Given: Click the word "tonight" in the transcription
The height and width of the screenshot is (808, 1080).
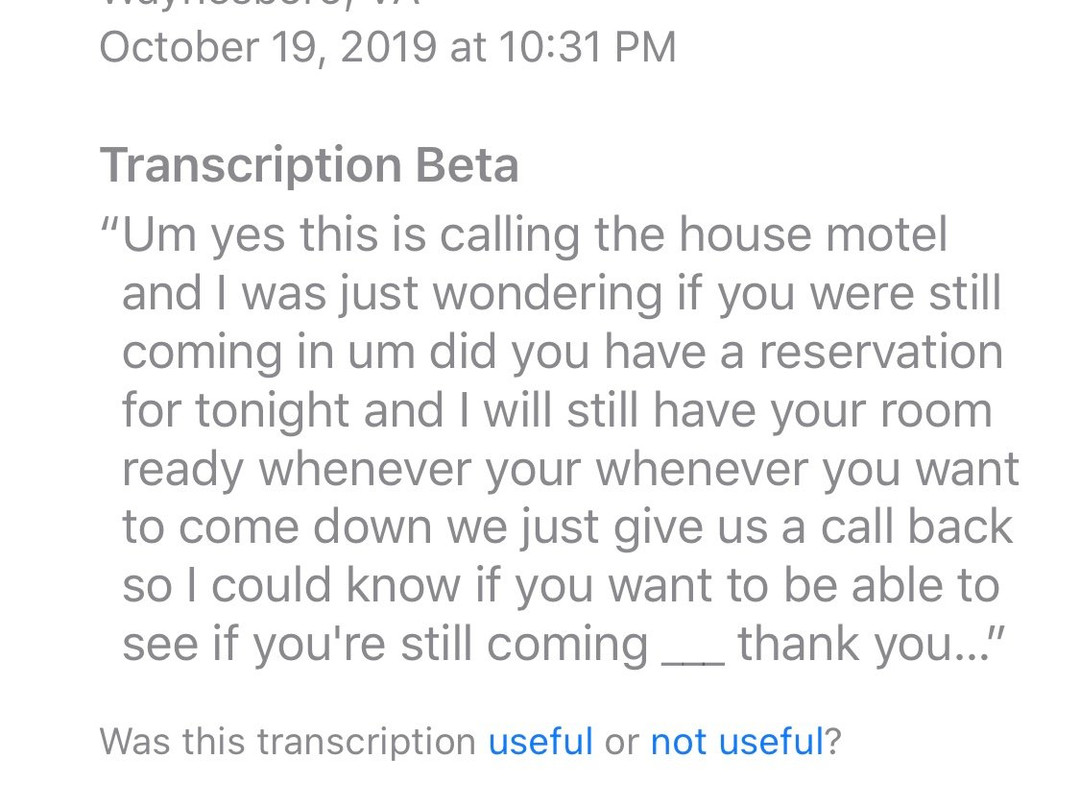Looking at the screenshot, I should tap(270, 412).
